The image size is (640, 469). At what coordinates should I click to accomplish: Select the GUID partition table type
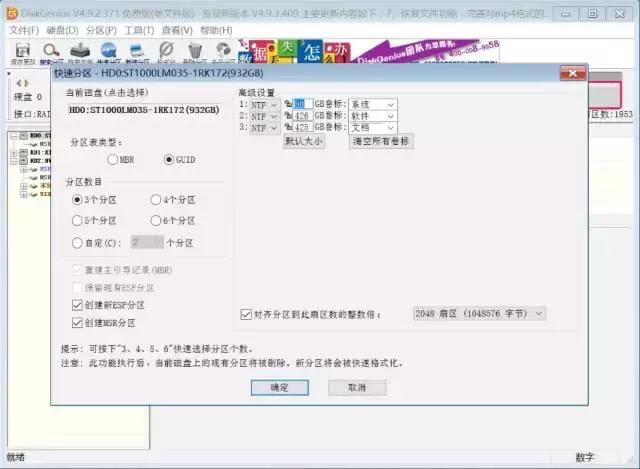click(180, 160)
